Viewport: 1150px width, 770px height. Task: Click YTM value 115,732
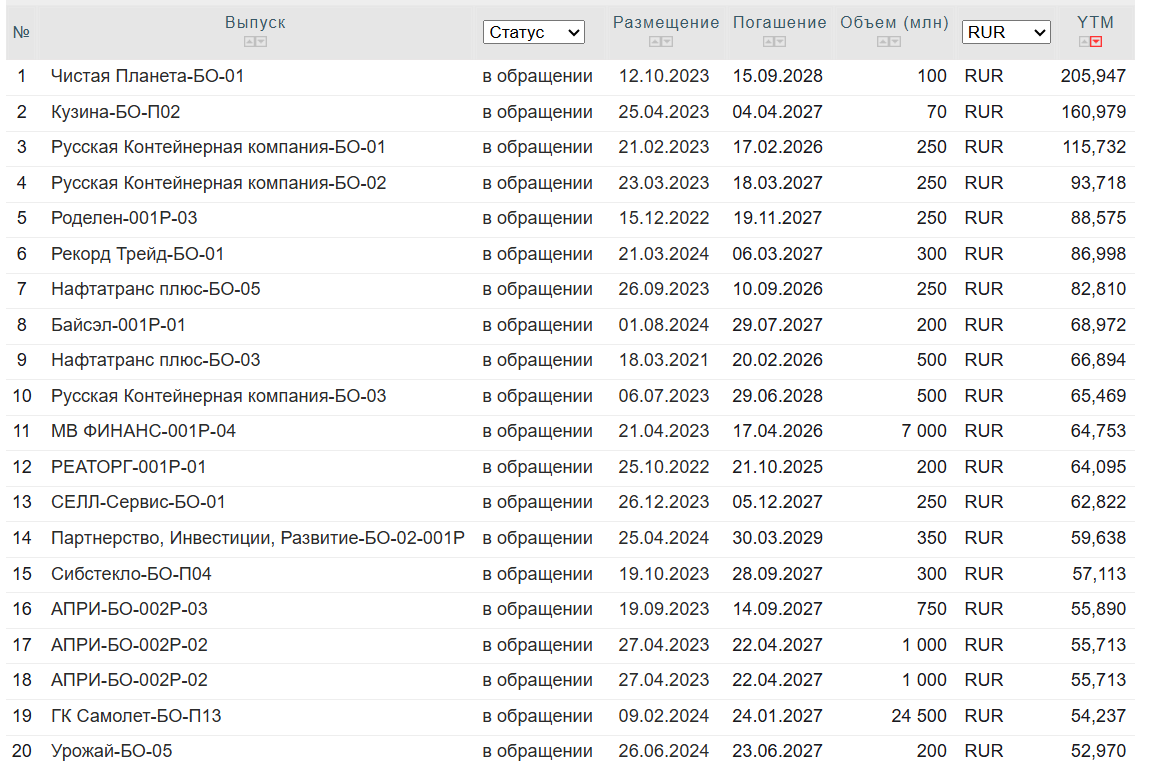(x=1094, y=147)
